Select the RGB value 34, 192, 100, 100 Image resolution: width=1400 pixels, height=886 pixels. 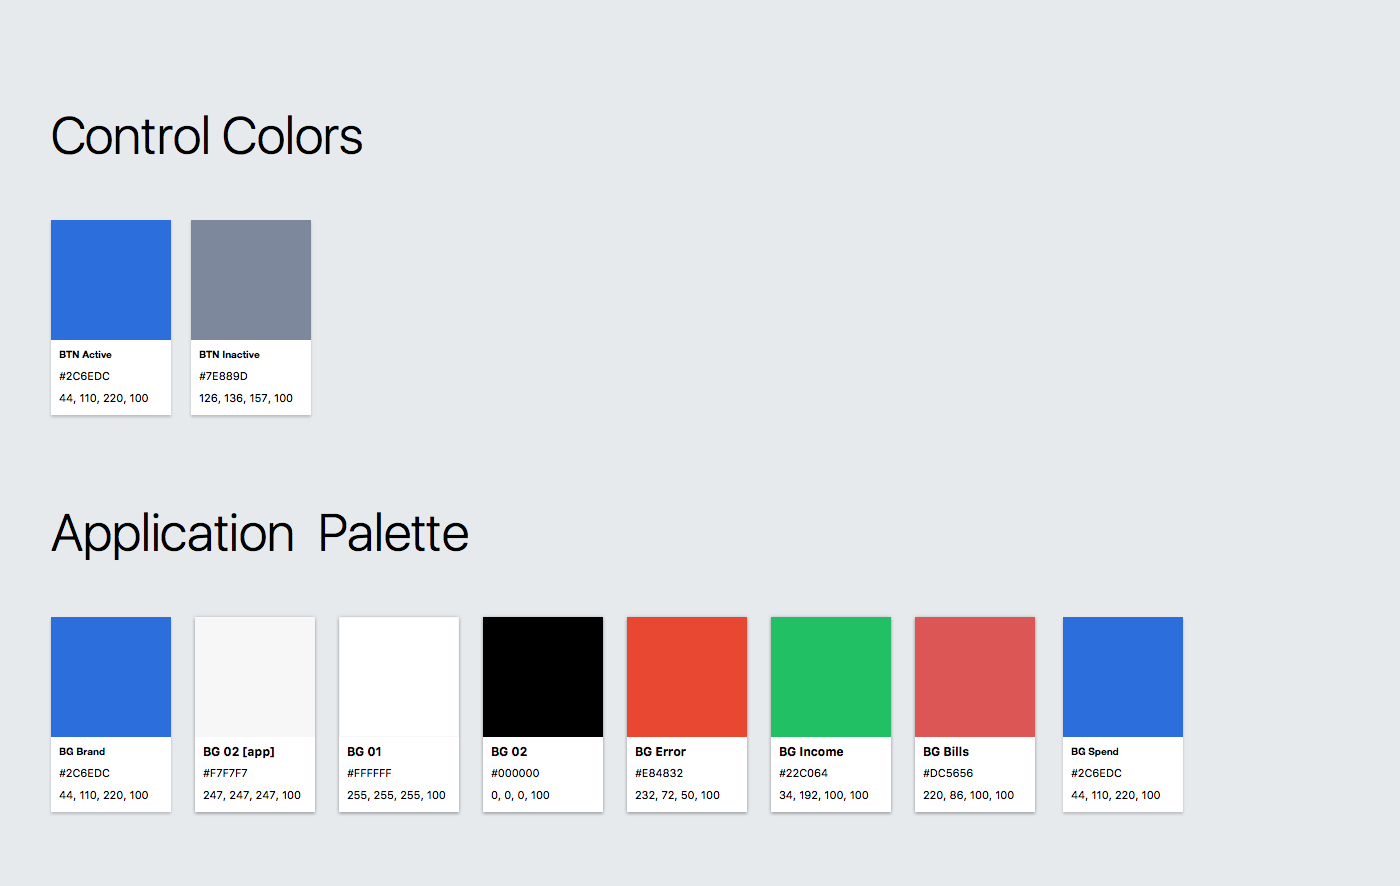pos(824,796)
